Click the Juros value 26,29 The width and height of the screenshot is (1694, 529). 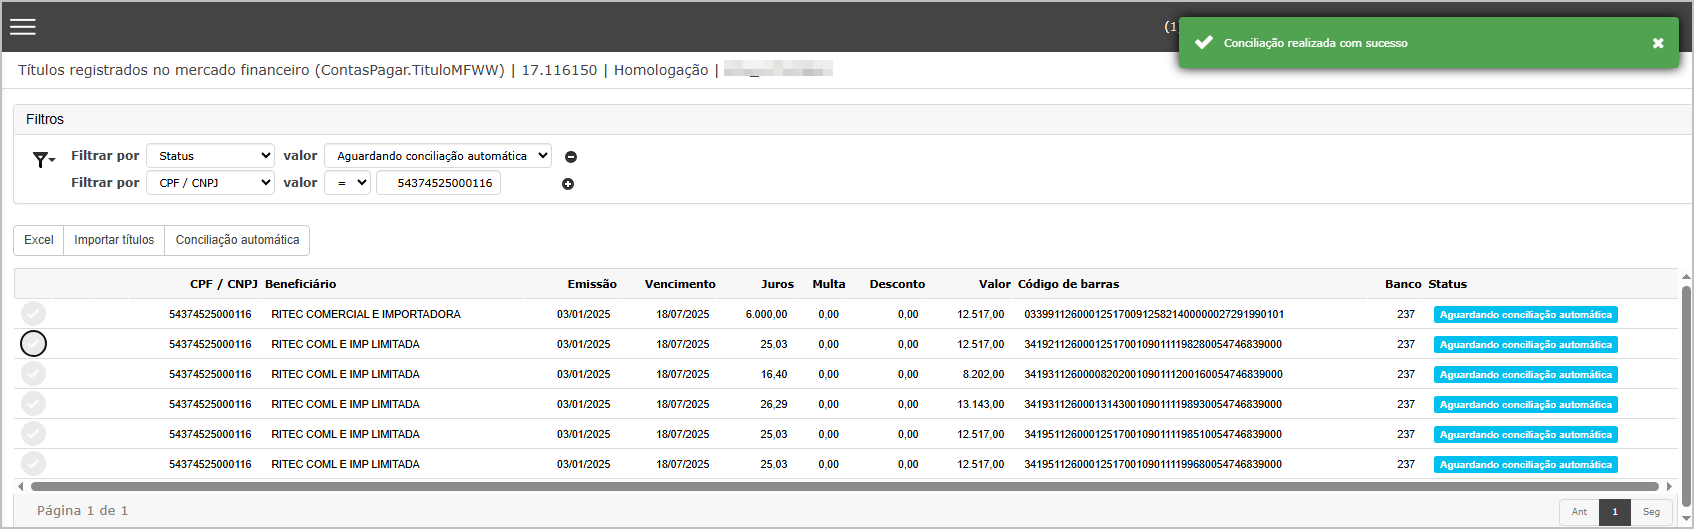pyautogui.click(x=774, y=404)
